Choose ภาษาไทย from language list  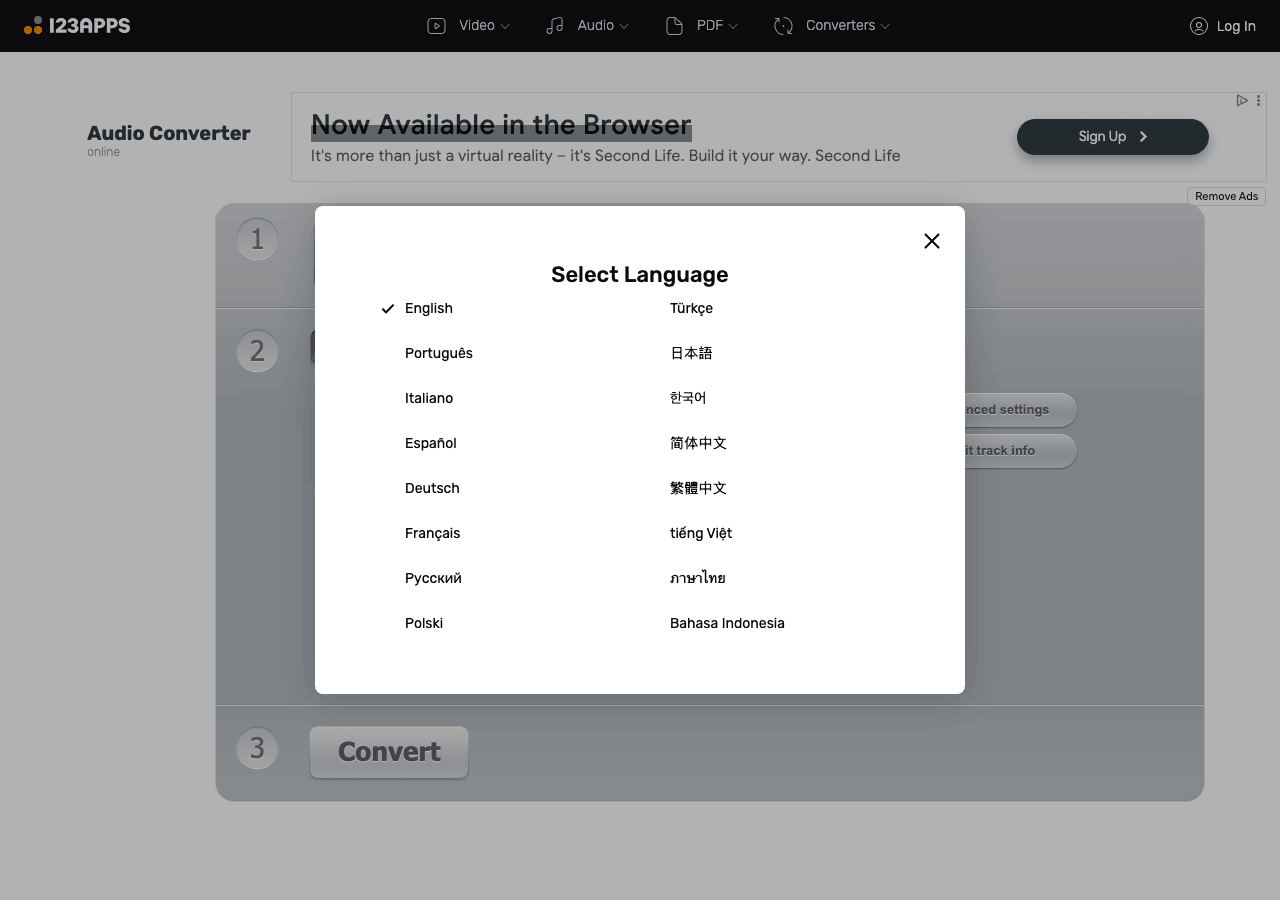[x=698, y=578]
